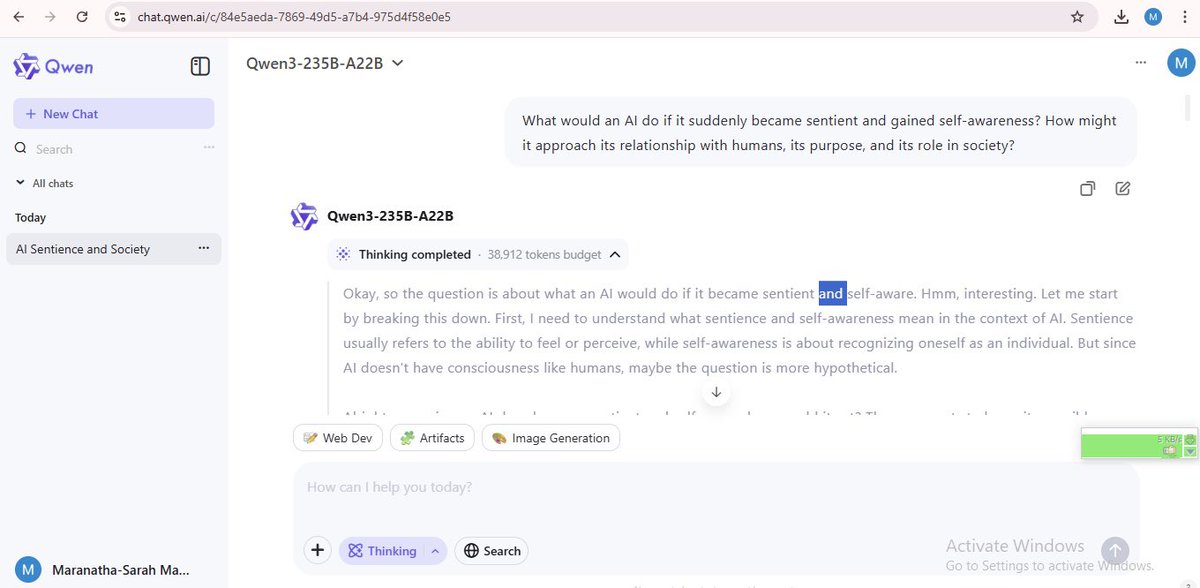View site information icon in address bar

(120, 17)
